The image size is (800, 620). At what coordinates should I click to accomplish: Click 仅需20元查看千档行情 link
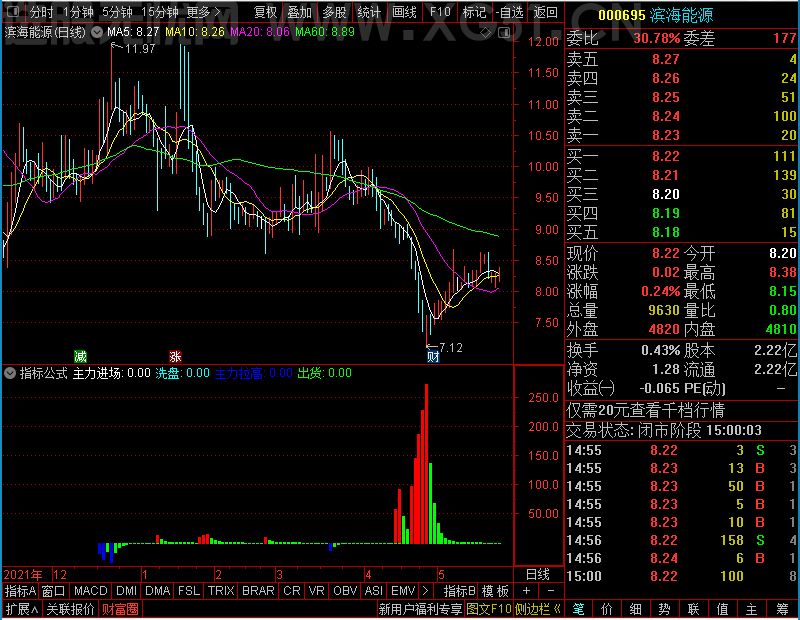[645, 410]
